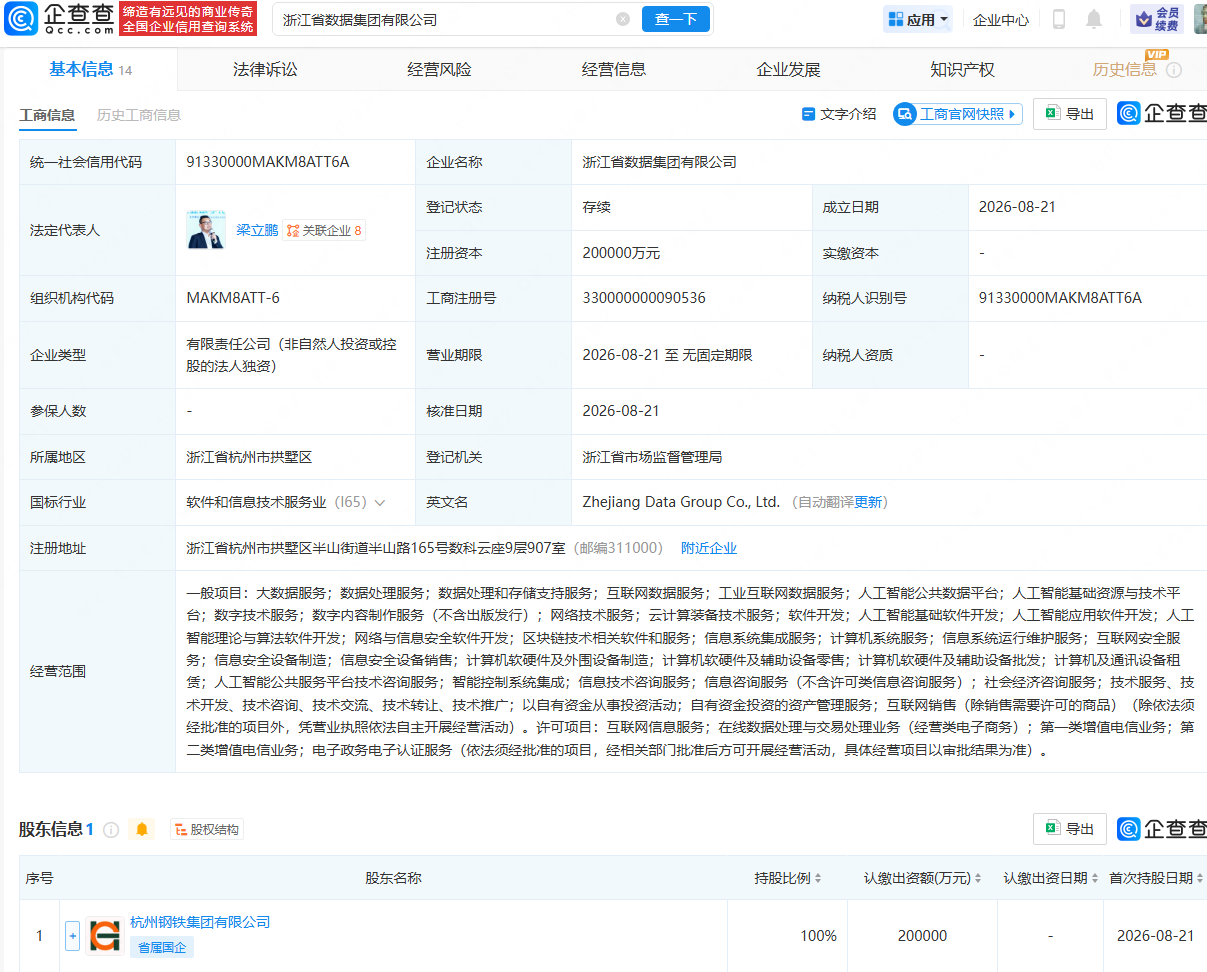Click the history info help icon

tap(1174, 70)
